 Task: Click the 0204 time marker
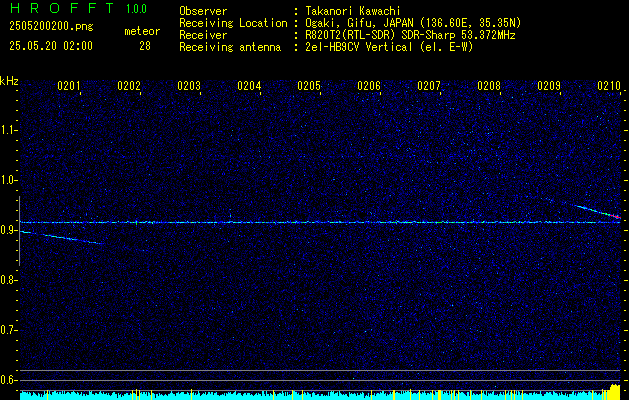pyautogui.click(x=249, y=85)
